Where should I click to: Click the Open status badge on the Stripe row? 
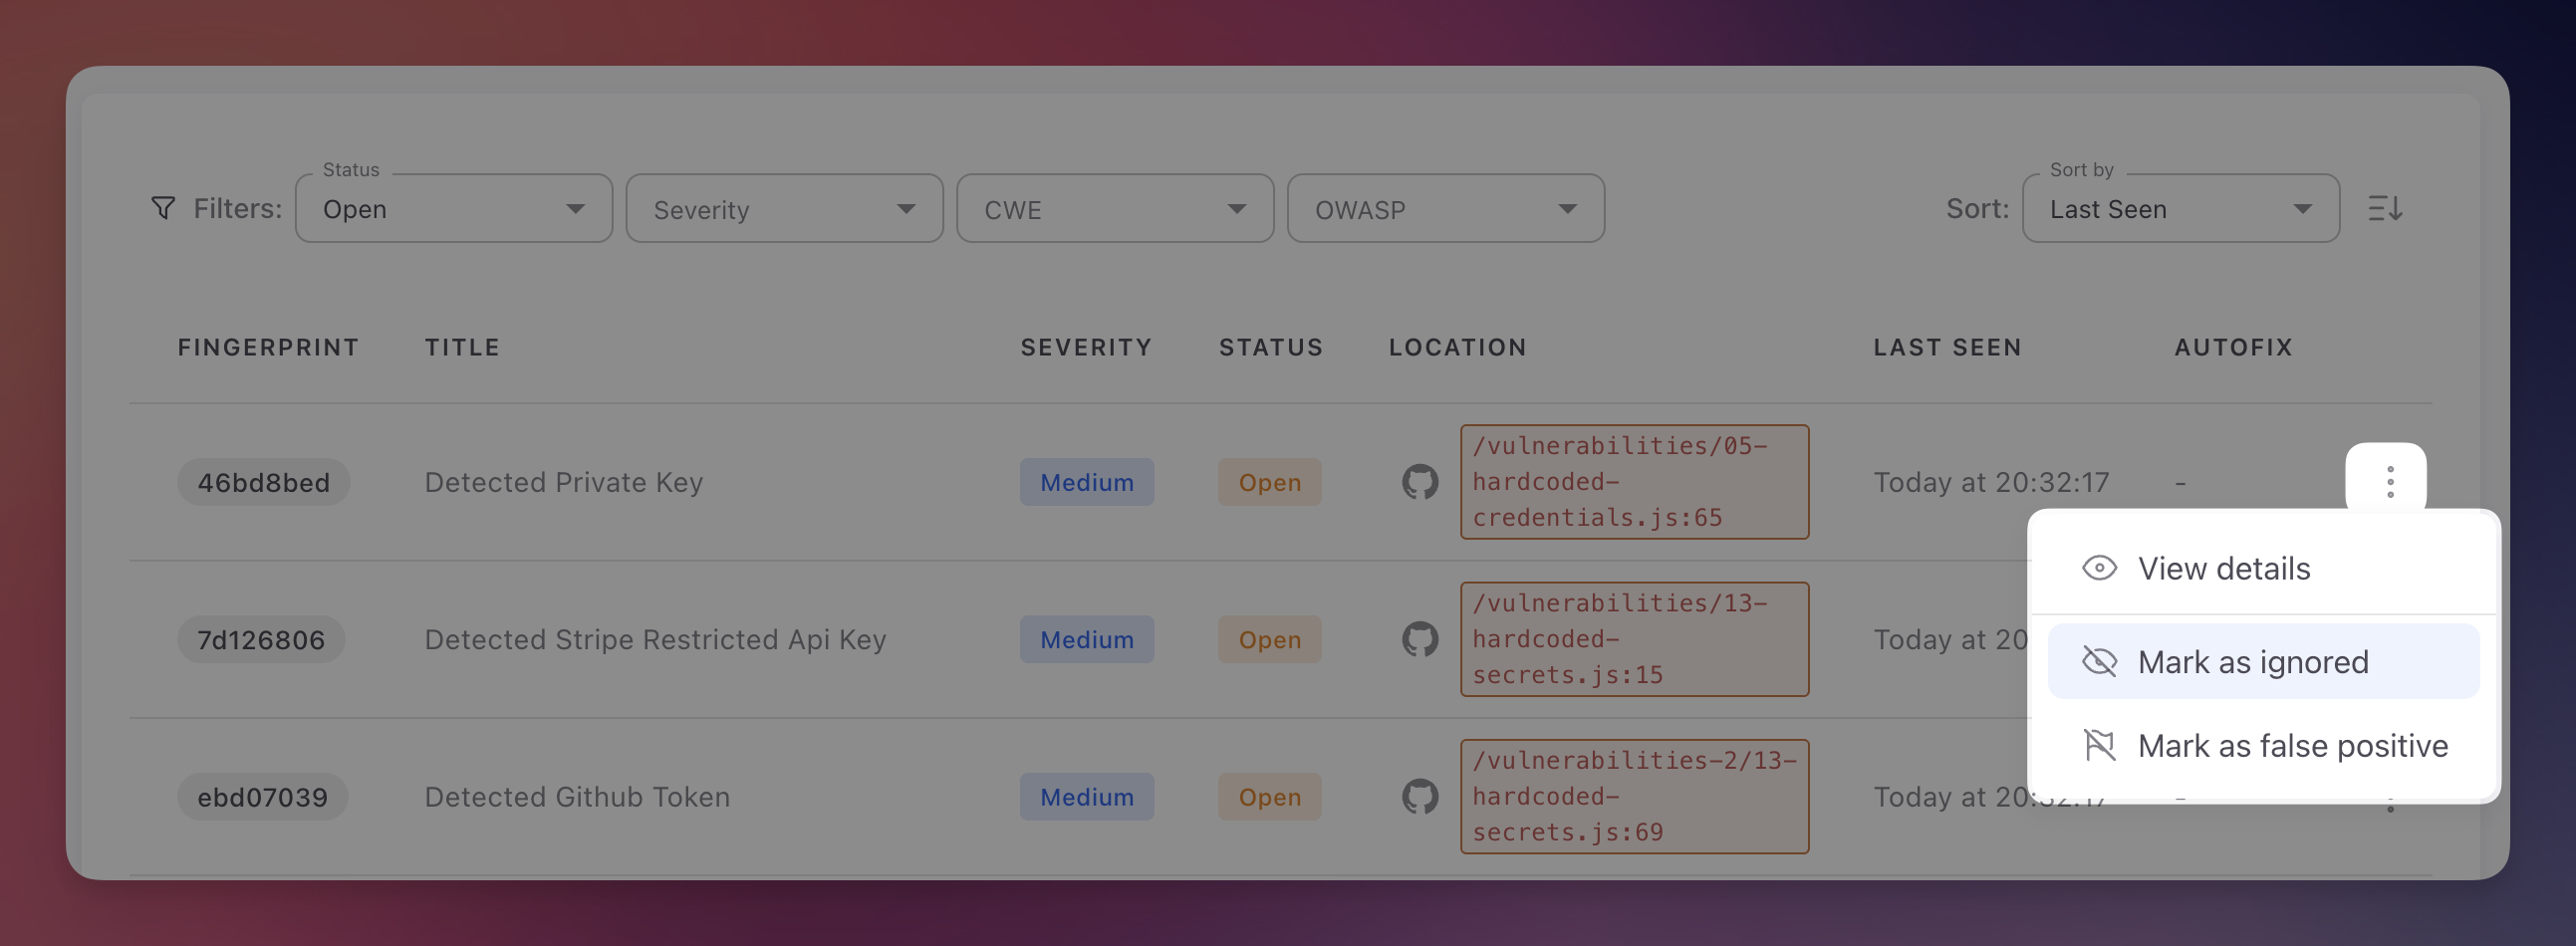pyautogui.click(x=1269, y=639)
